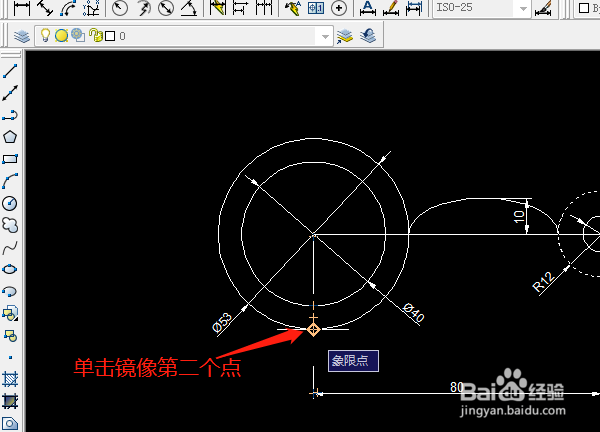Select the Jogged radius dimension tool
The height and width of the screenshot is (432, 600).
coord(143,8)
